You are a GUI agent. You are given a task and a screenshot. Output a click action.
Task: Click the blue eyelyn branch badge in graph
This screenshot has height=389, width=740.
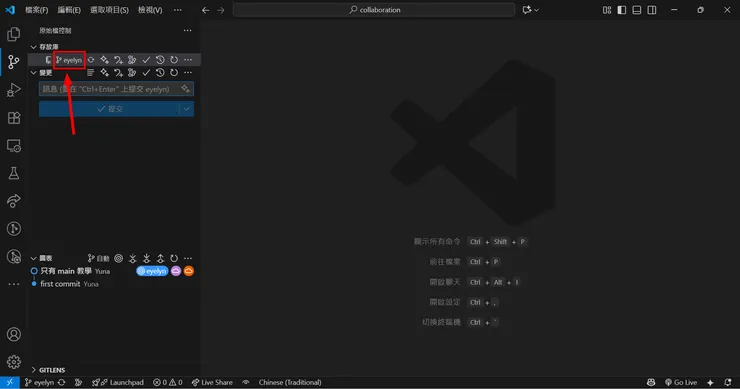pos(152,271)
